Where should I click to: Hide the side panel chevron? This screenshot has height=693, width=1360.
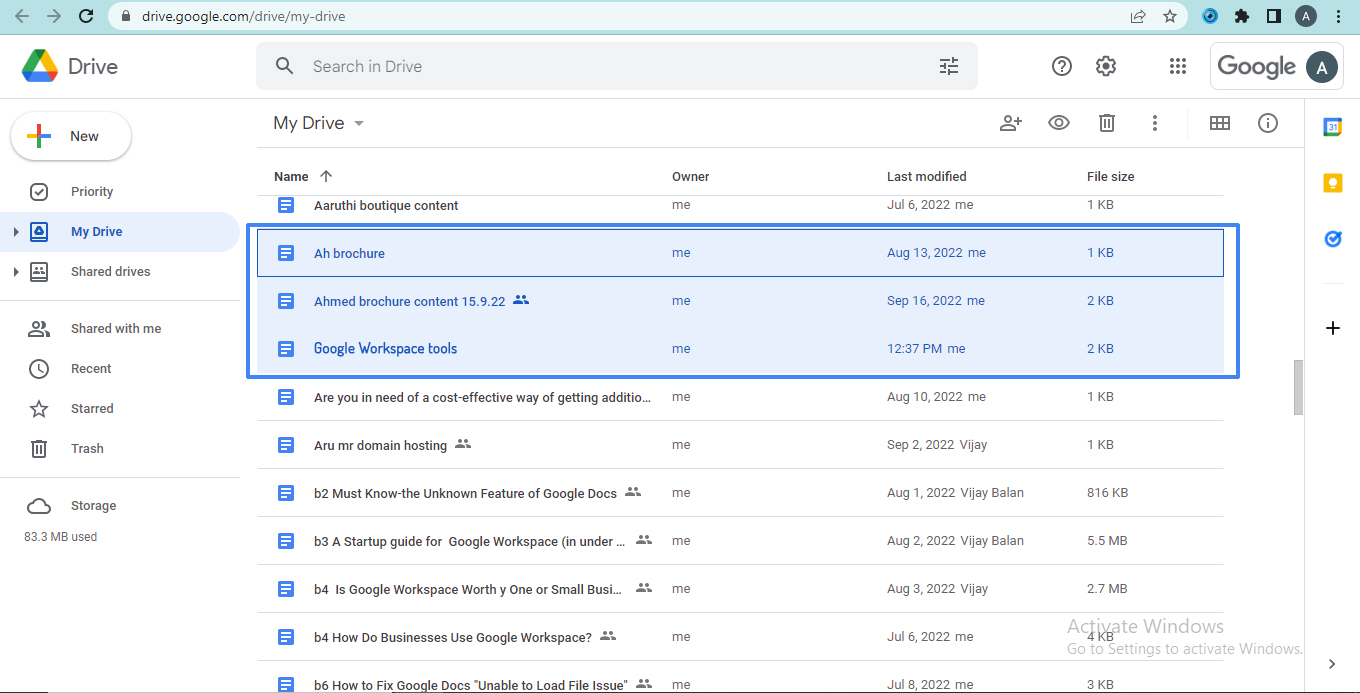(1332, 664)
